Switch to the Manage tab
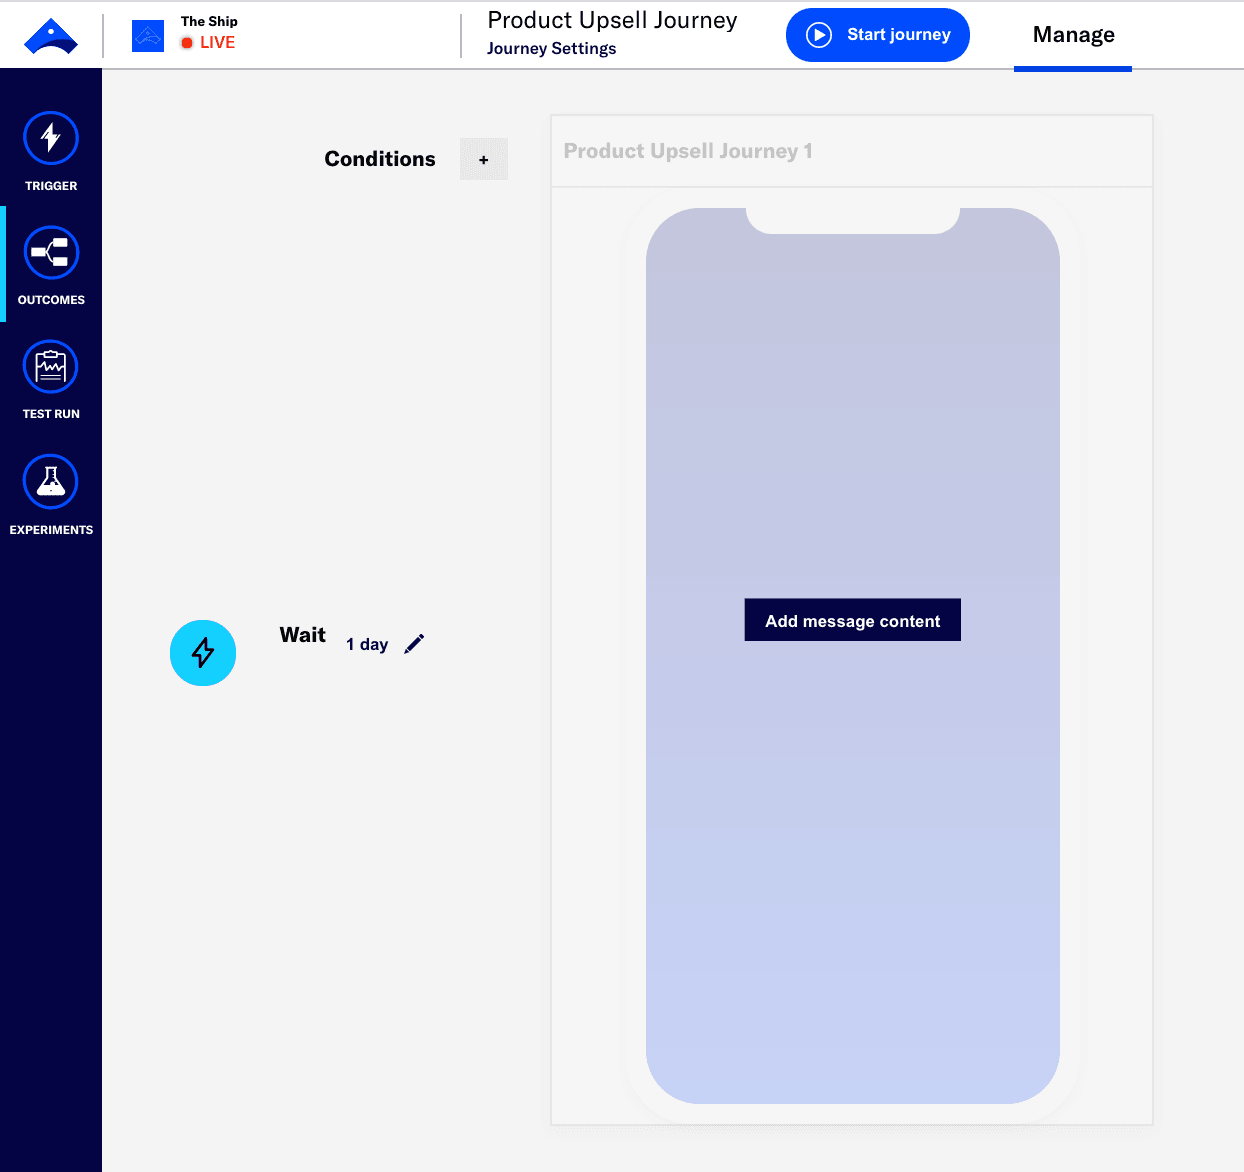 pyautogui.click(x=1073, y=35)
